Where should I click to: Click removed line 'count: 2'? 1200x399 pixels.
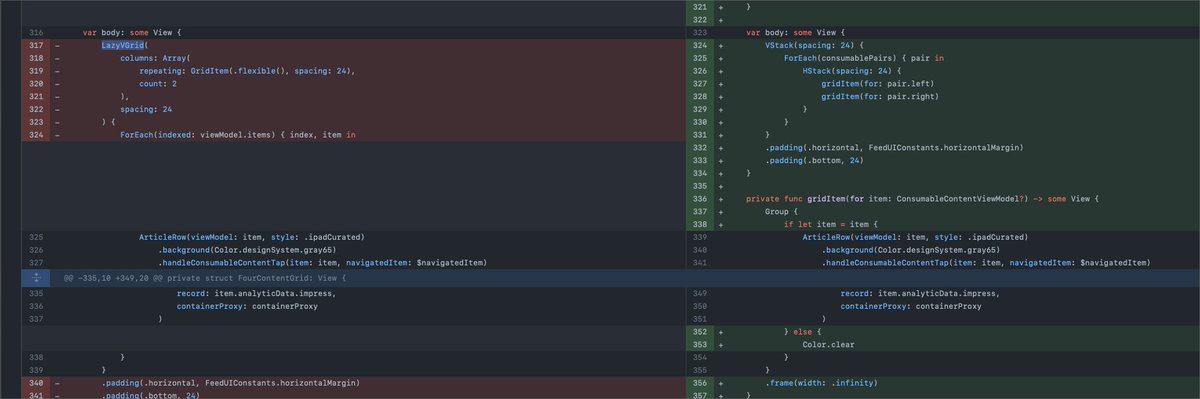point(157,84)
